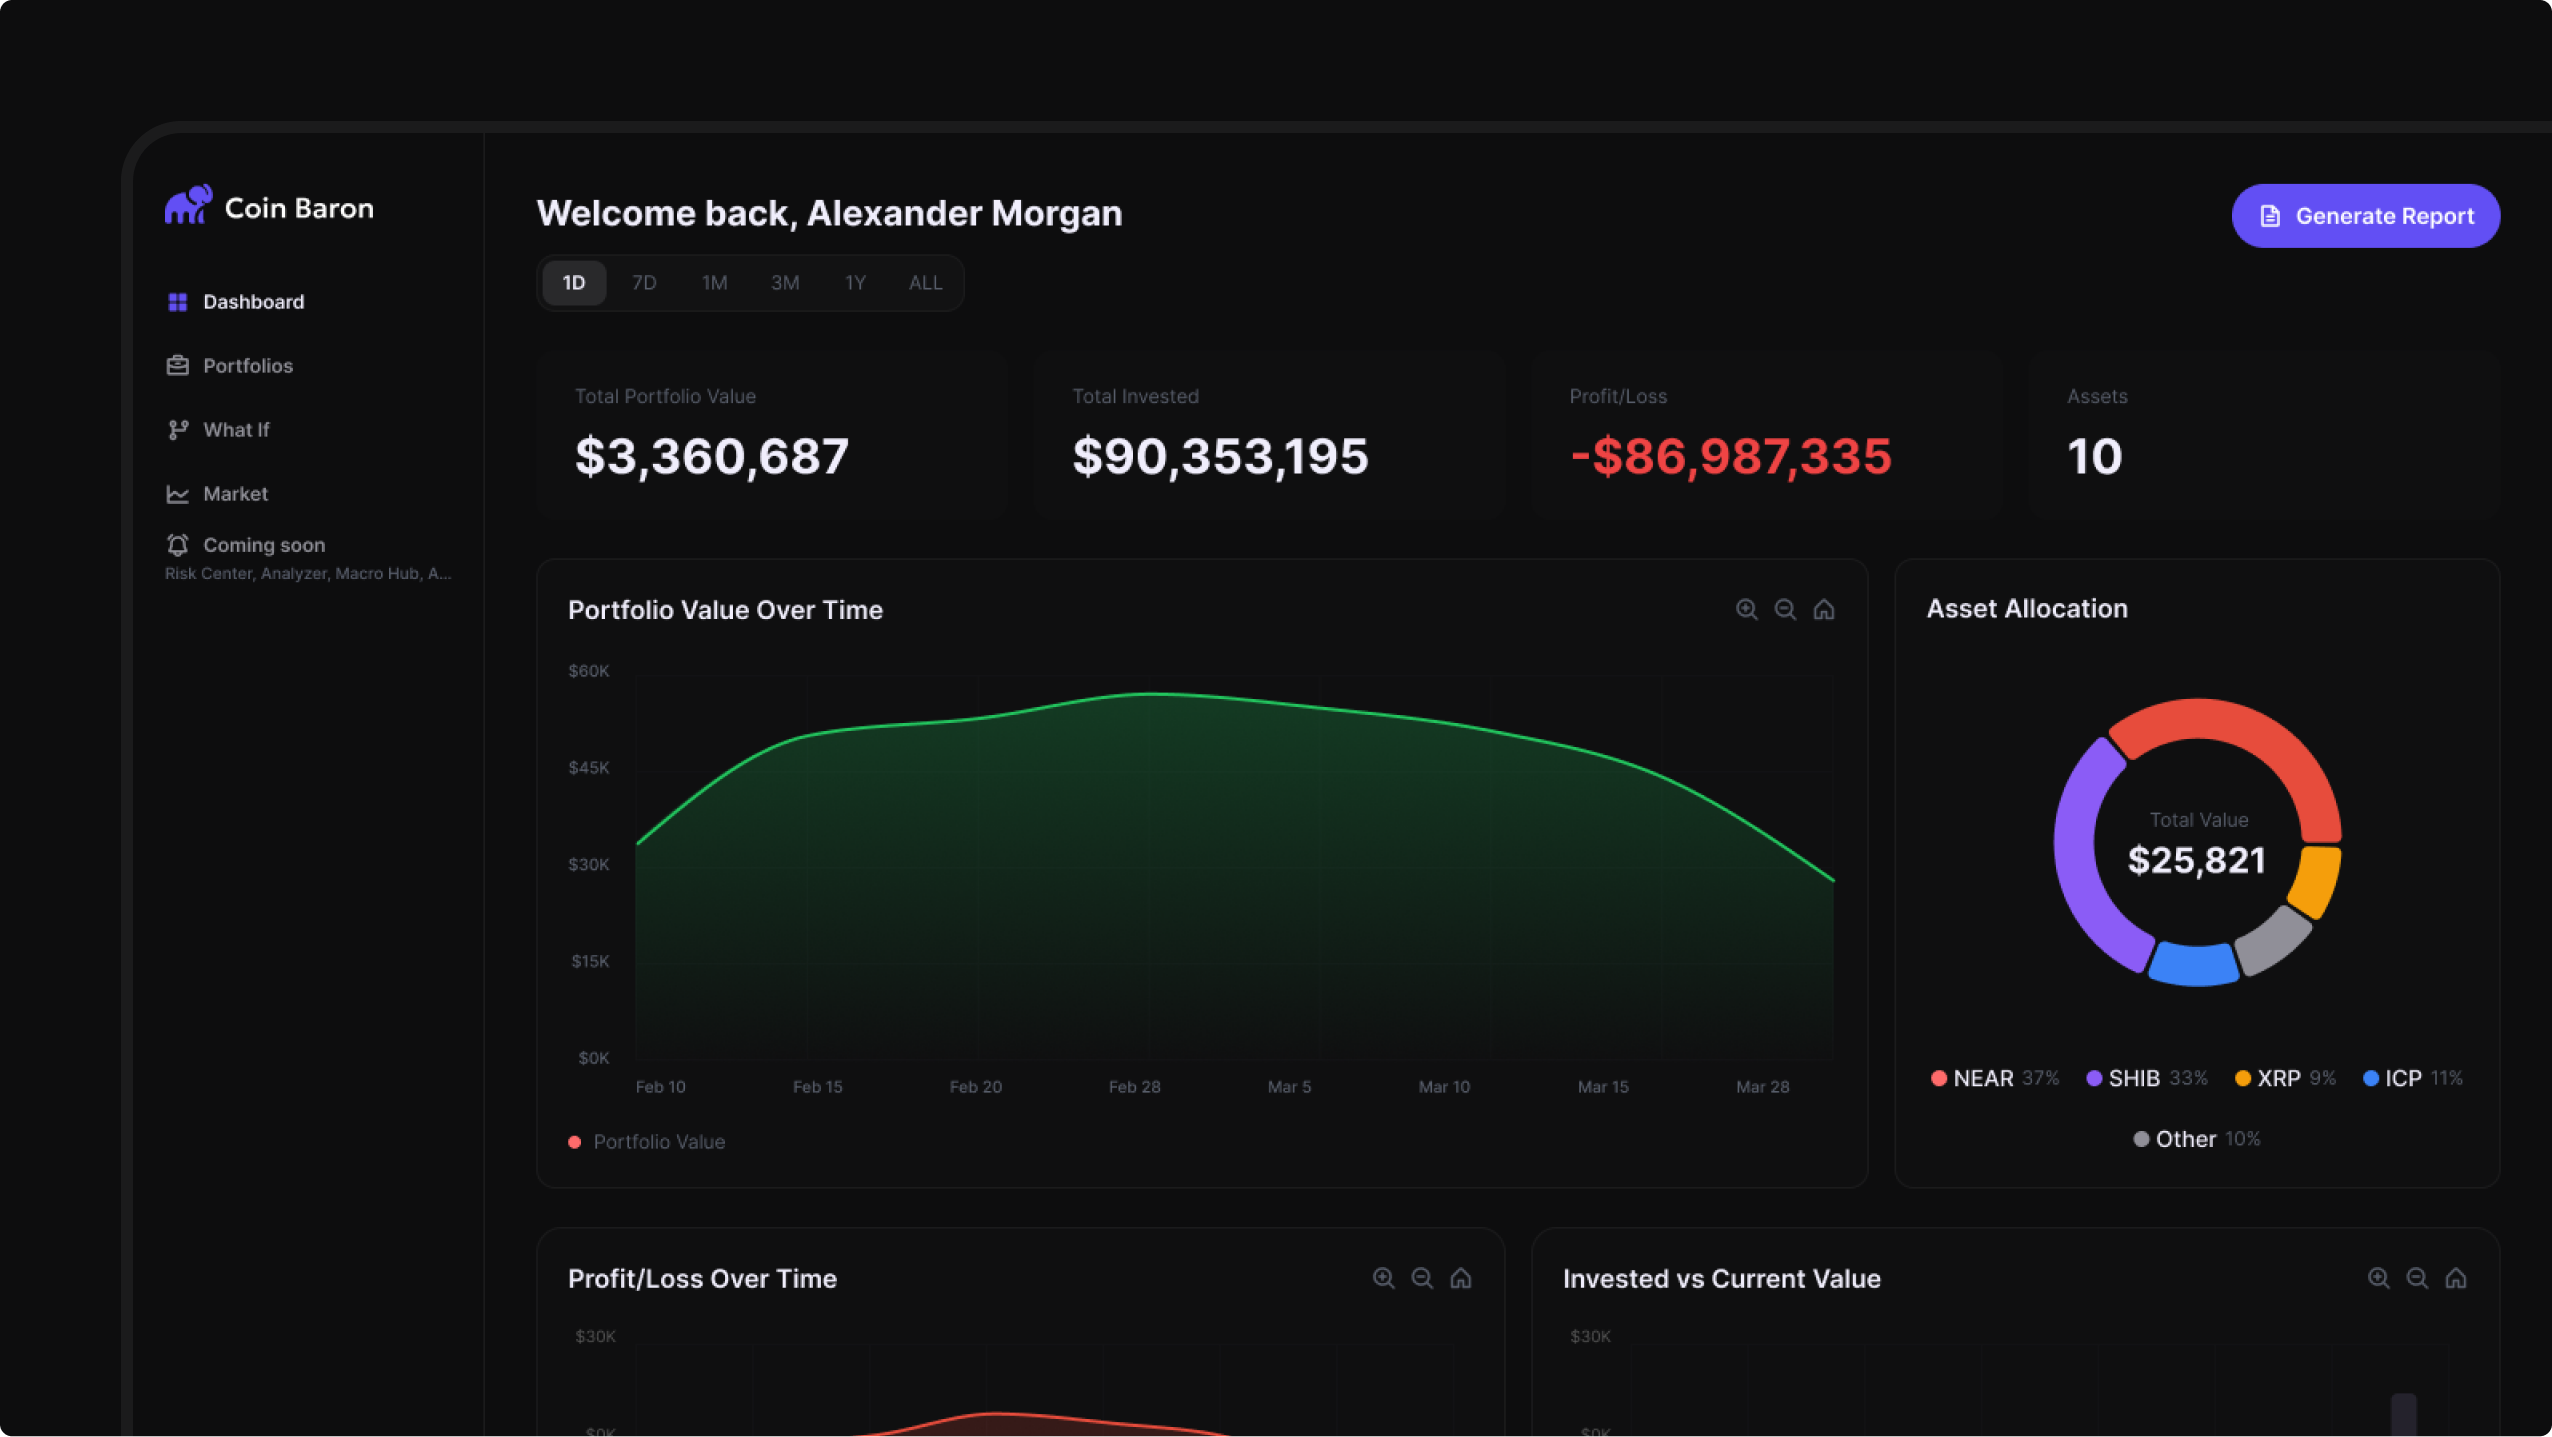Toggle the Portfolio Value legend series

tap(647, 1142)
